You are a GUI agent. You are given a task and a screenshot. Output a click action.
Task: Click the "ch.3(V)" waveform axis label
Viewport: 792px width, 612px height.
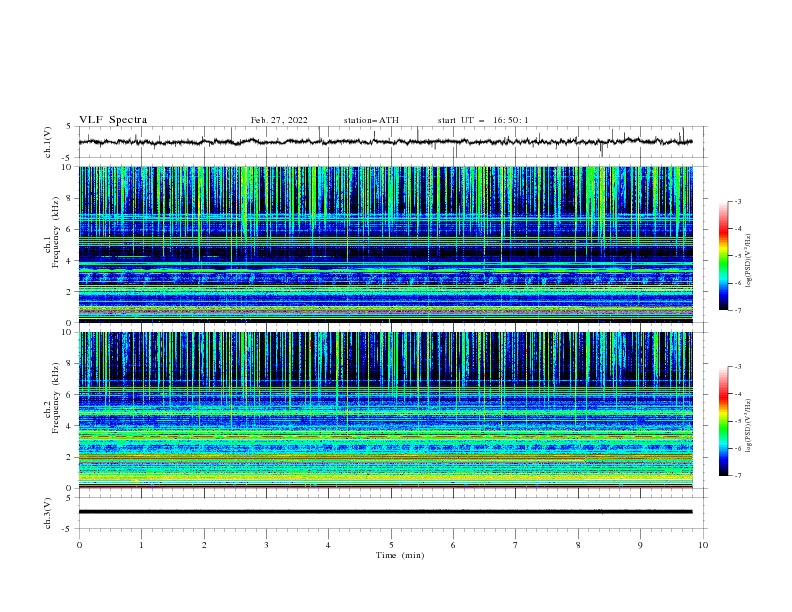click(48, 513)
